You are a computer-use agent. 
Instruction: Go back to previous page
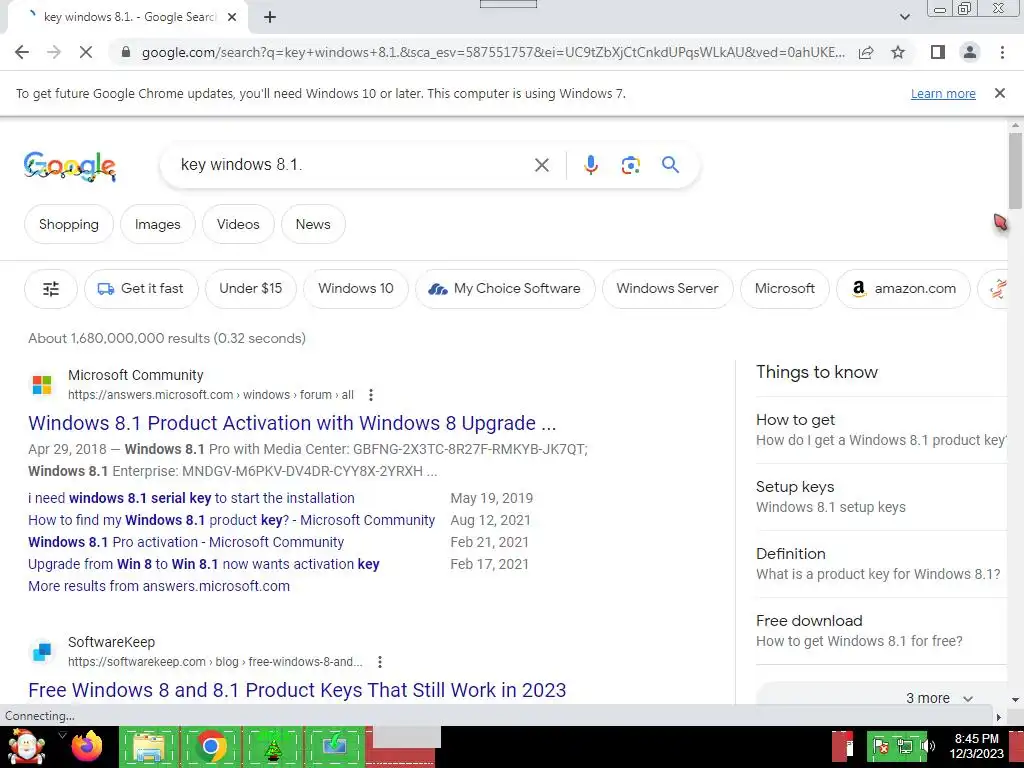click(22, 52)
